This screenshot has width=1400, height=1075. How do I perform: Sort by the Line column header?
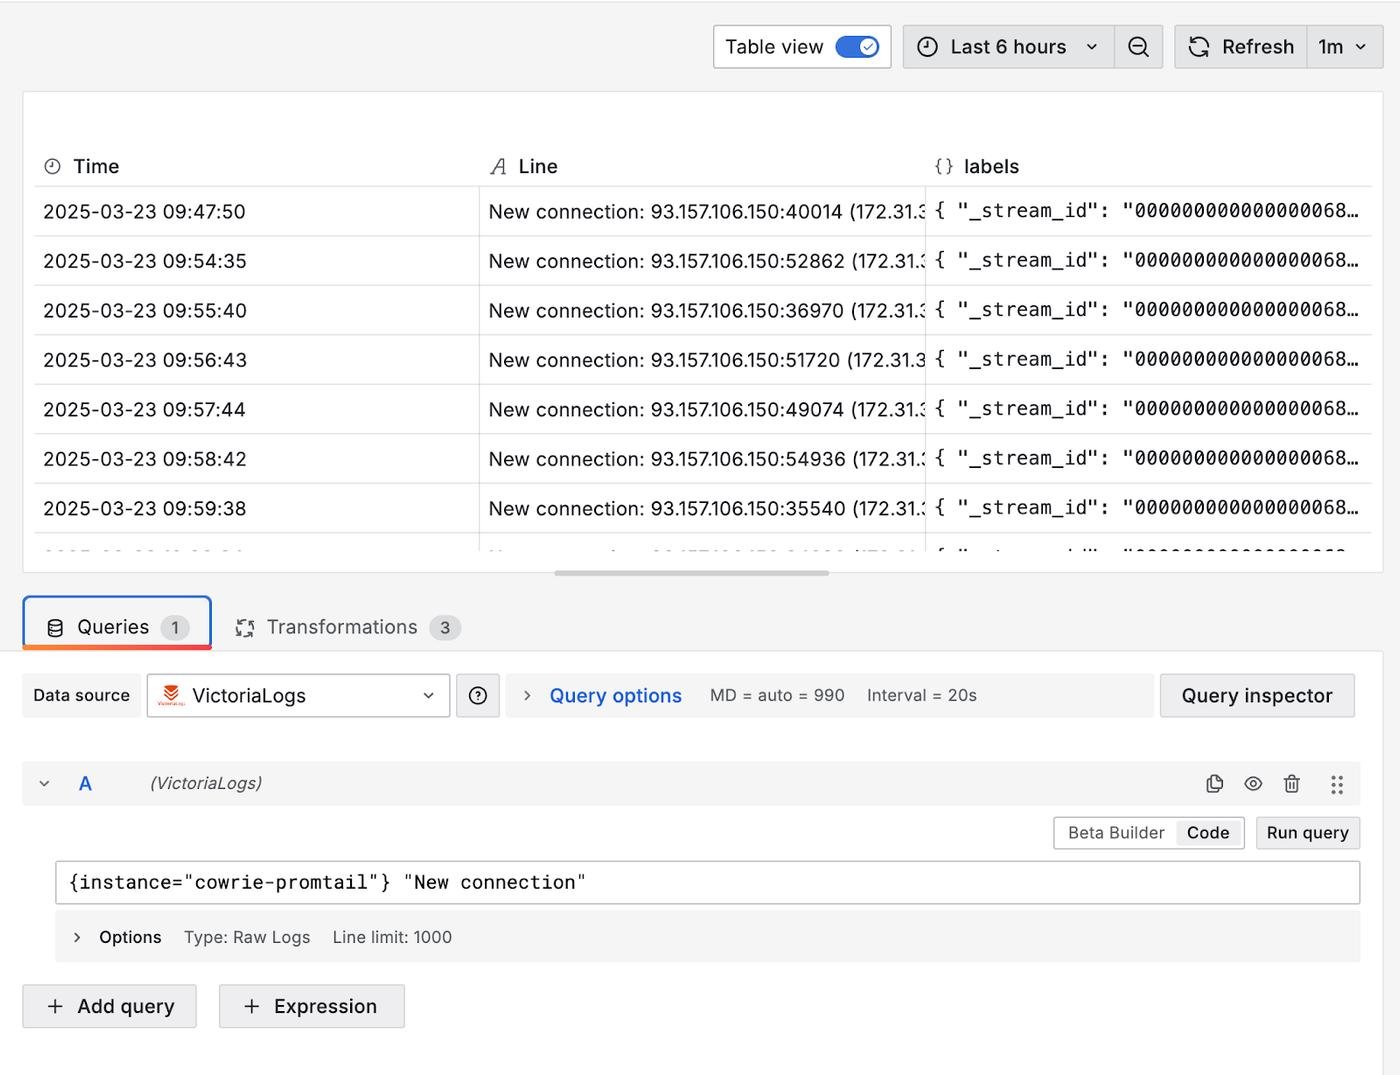(537, 166)
